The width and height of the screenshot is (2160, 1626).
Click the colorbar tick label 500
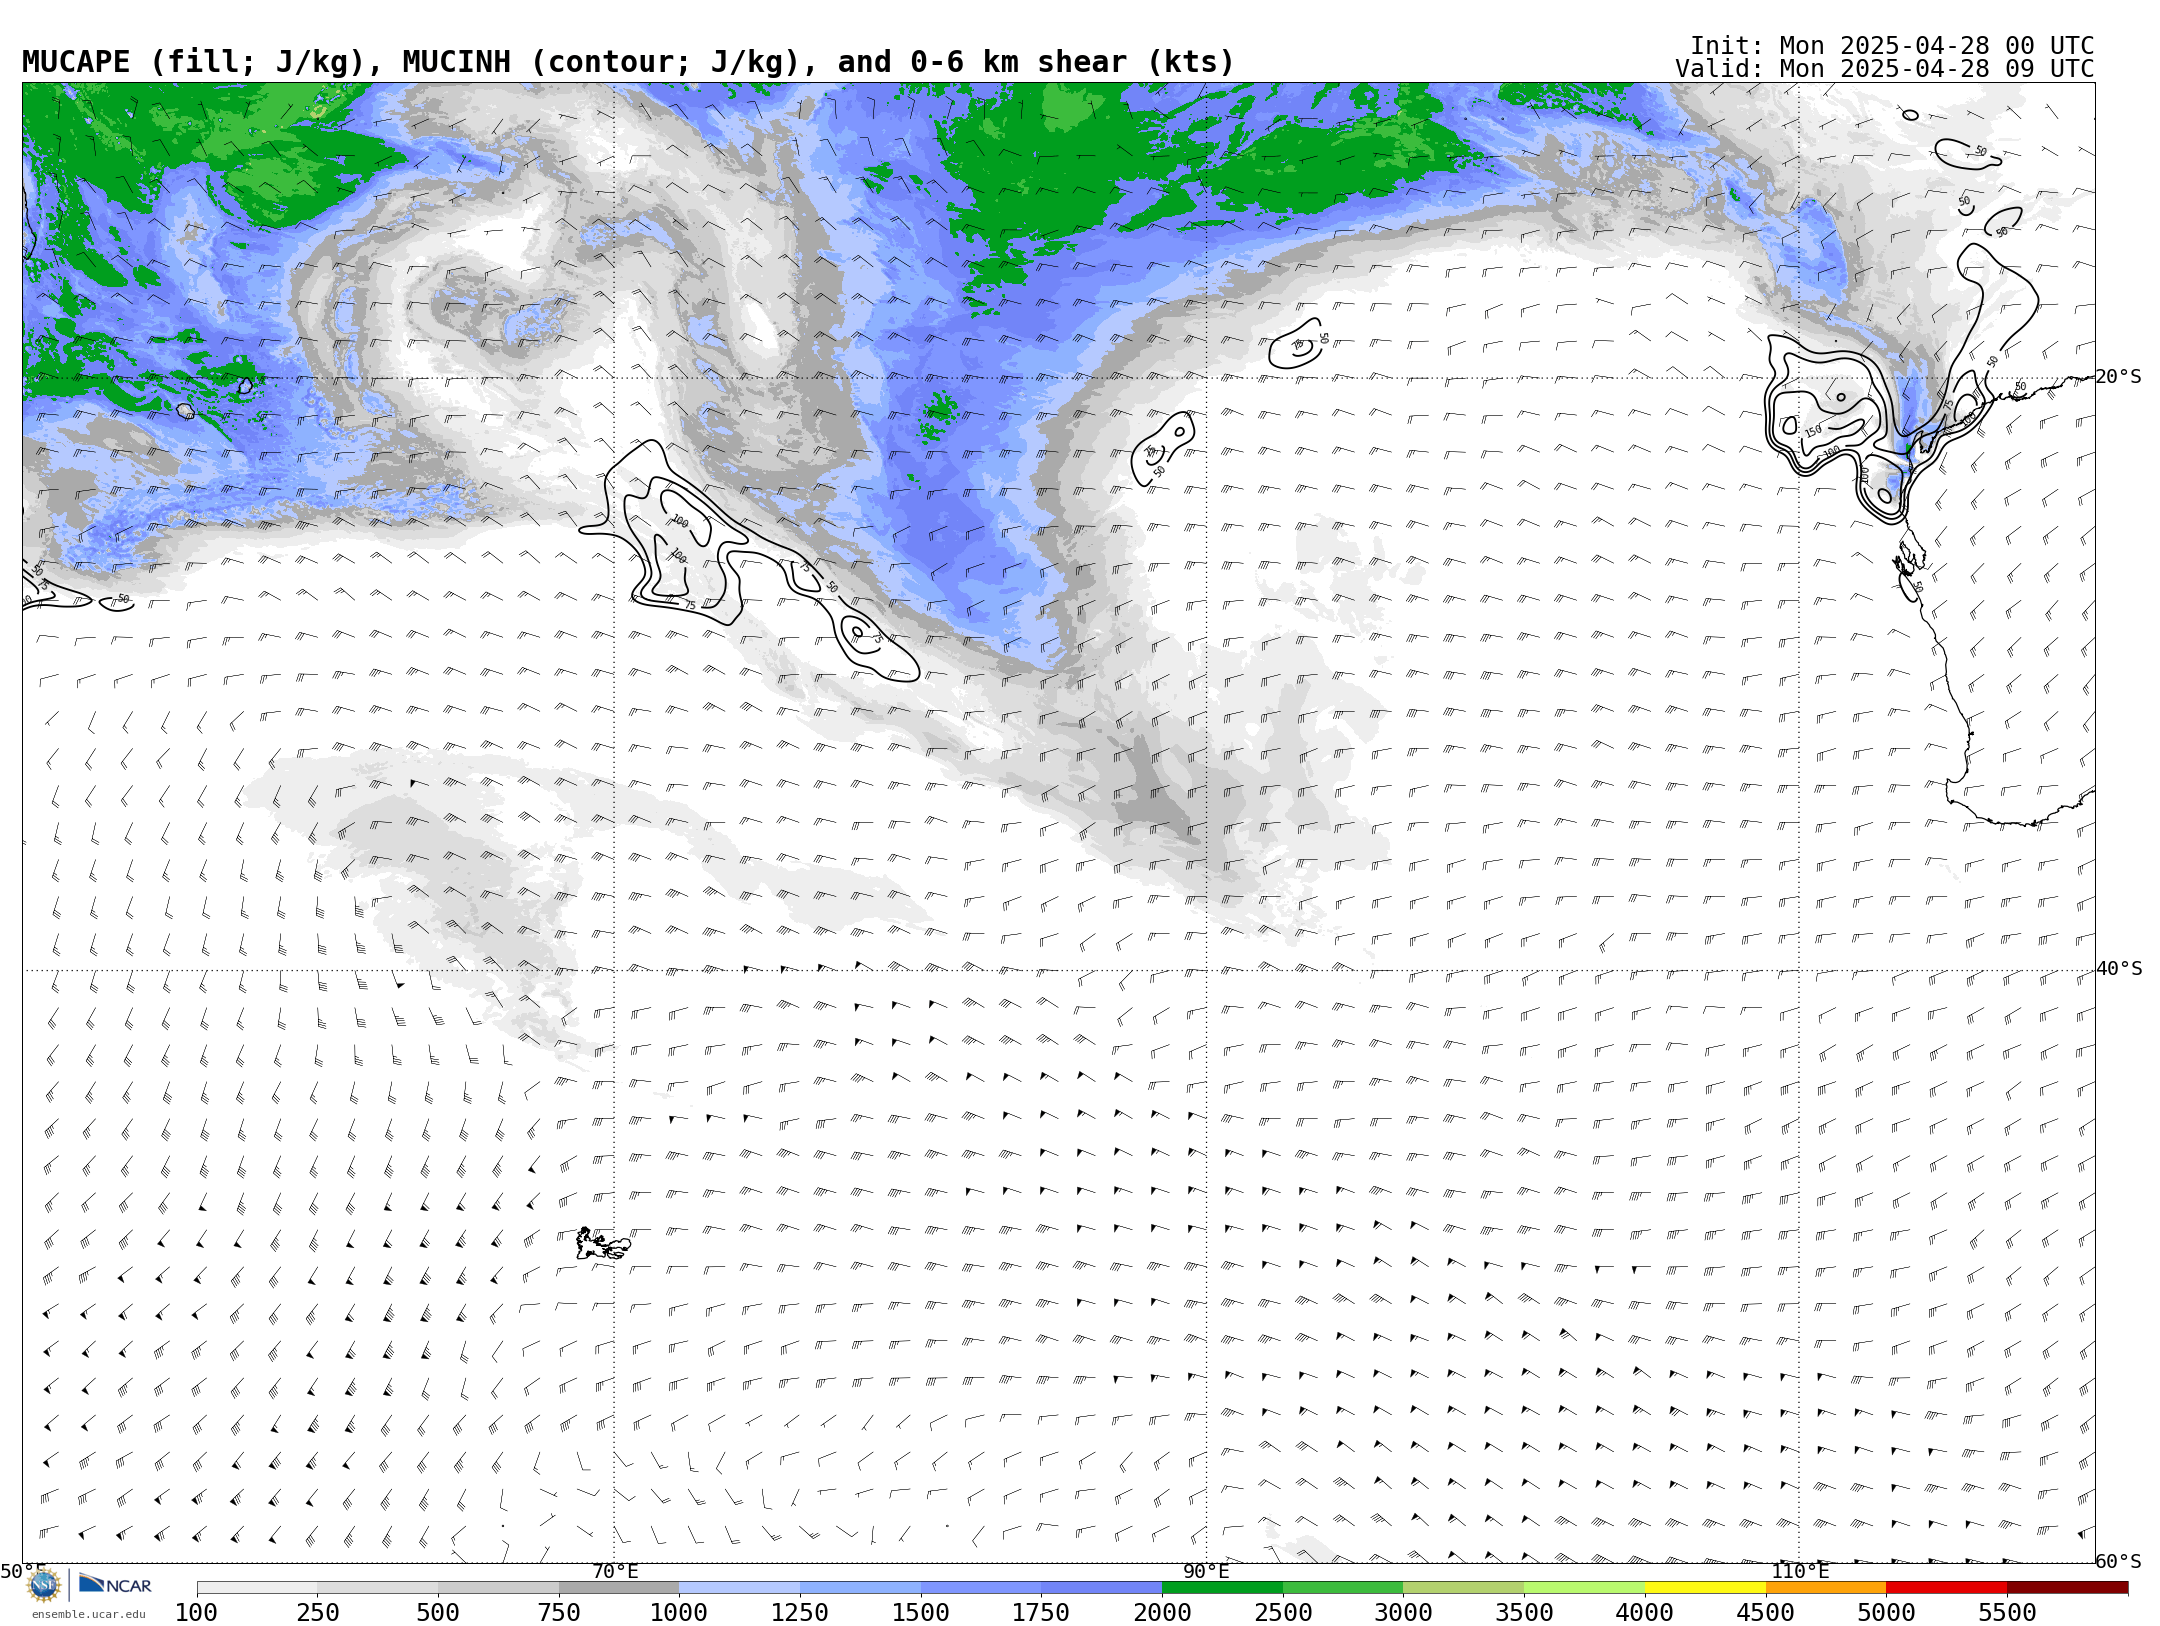coord(438,1612)
